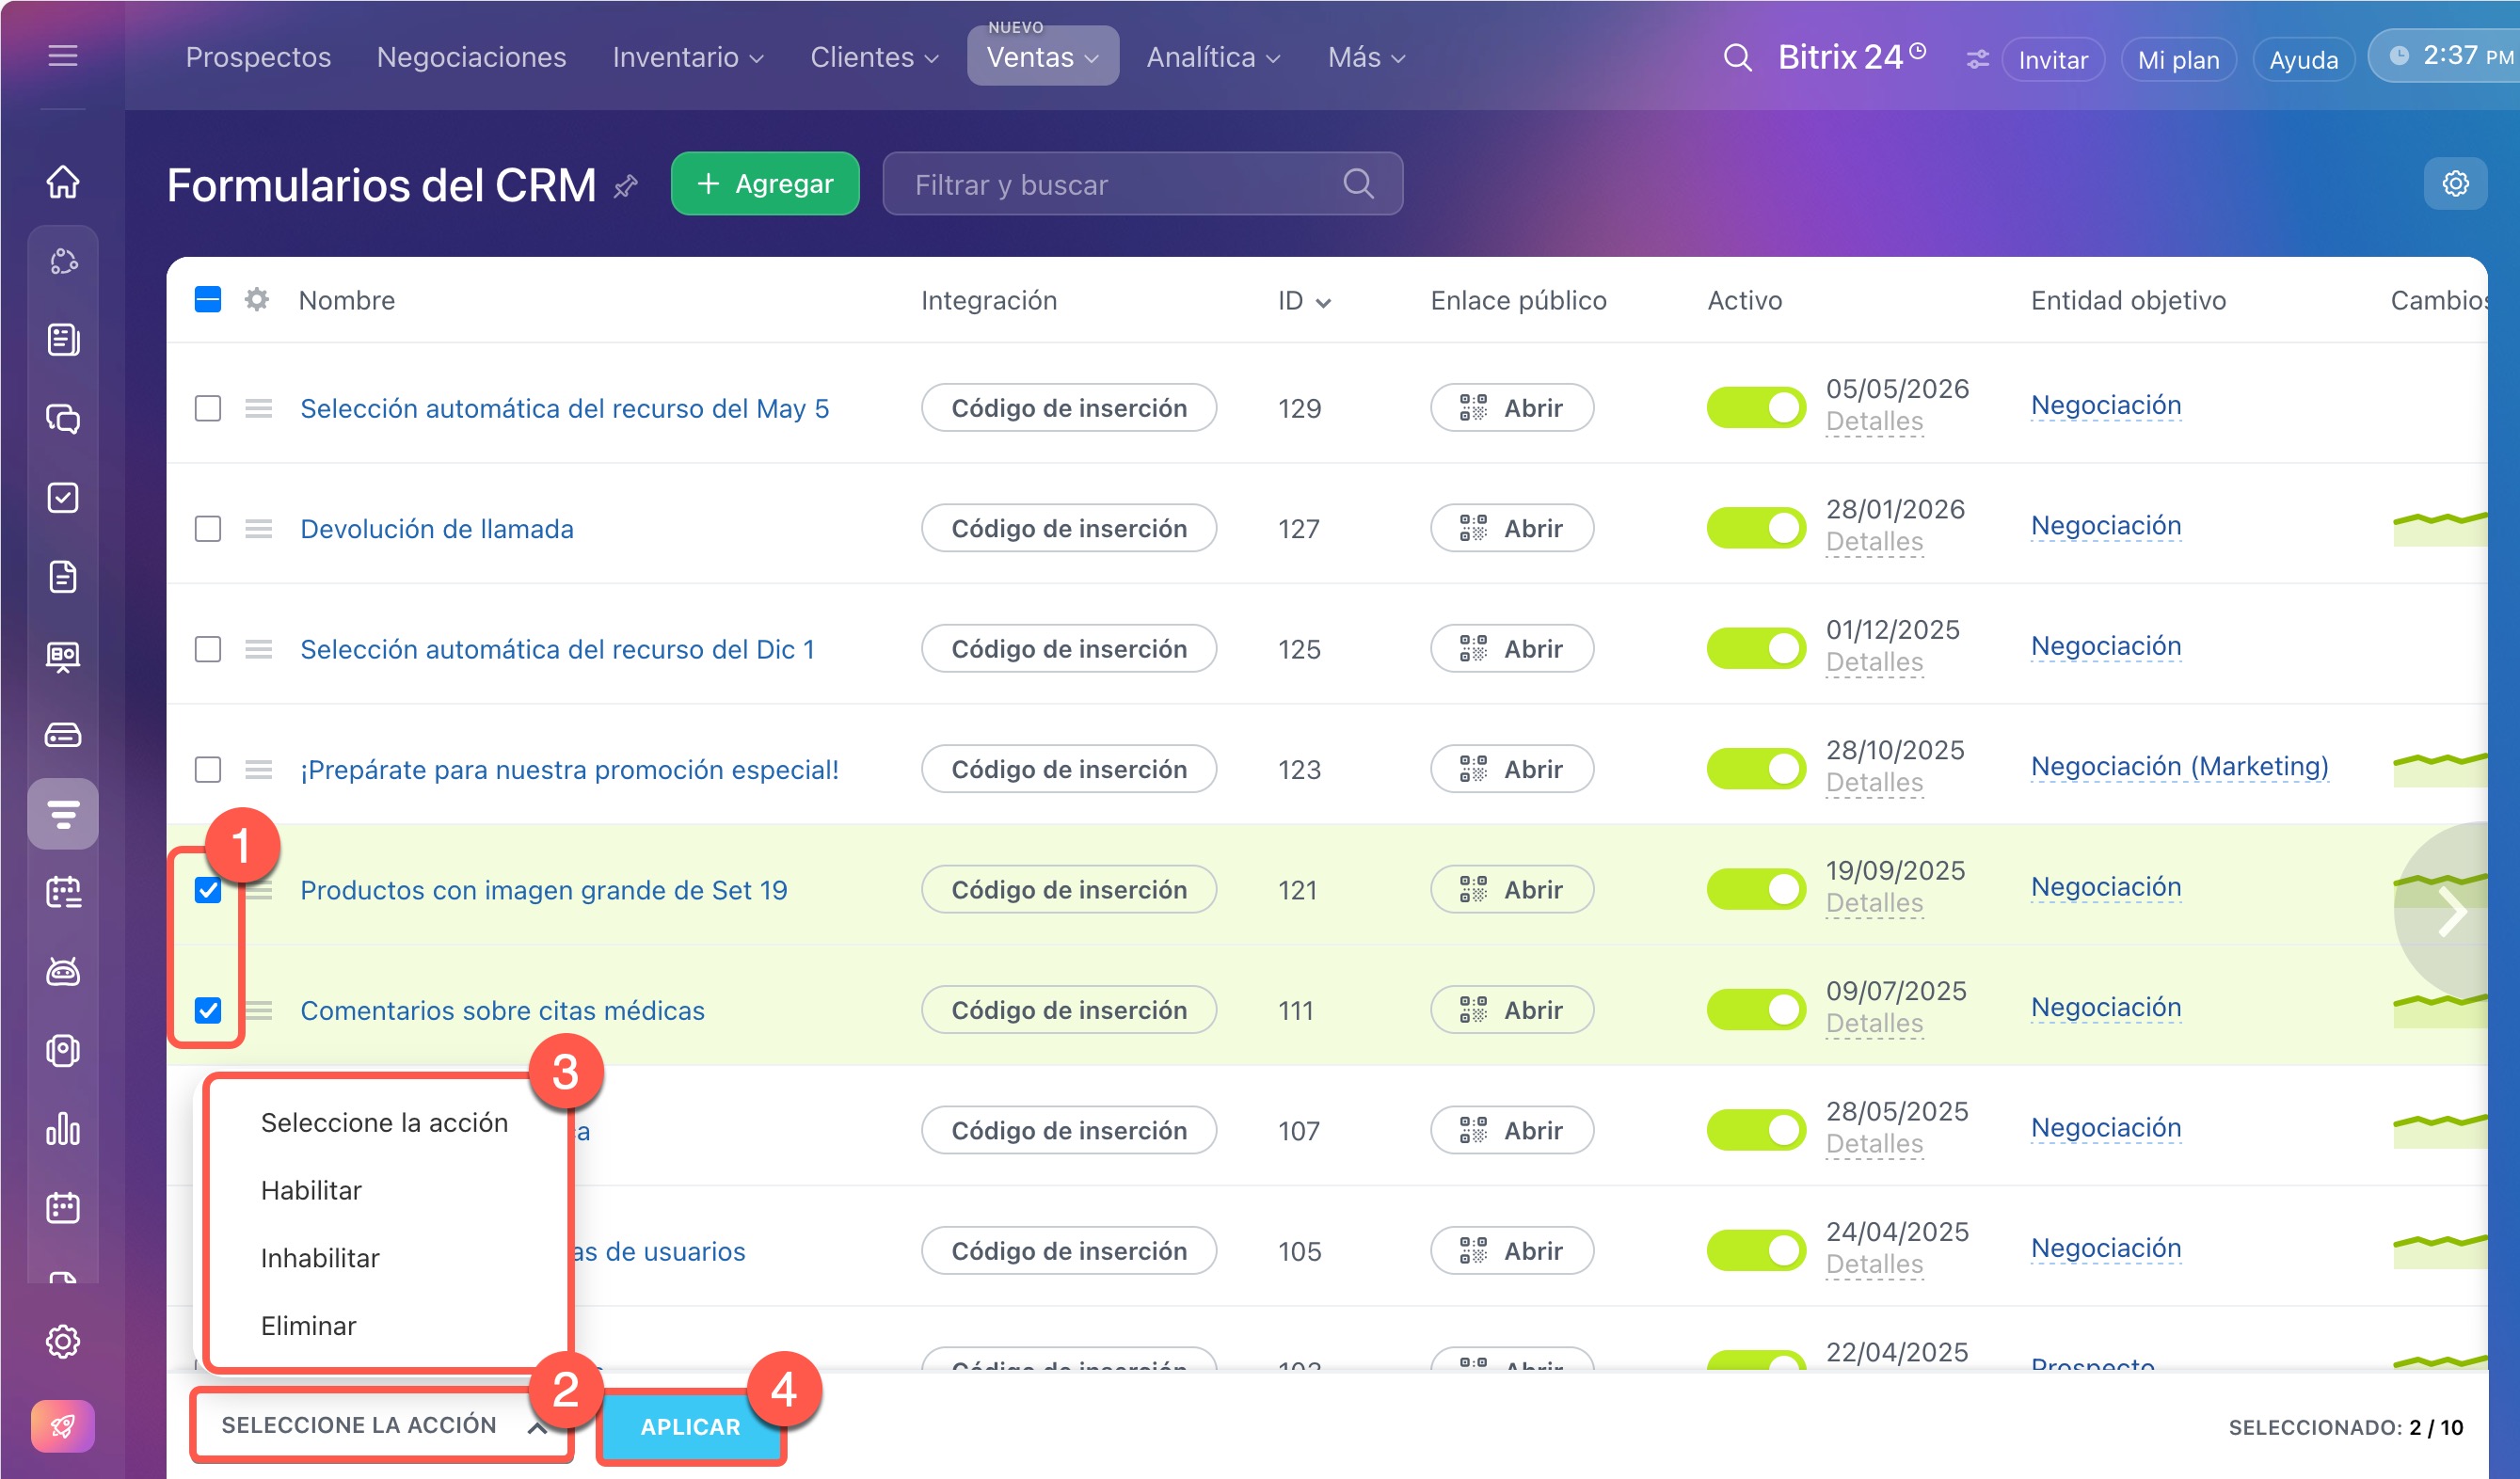Screen dimensions: 2520x1479
Task: Expand the Inventario menu
Action: [688, 57]
